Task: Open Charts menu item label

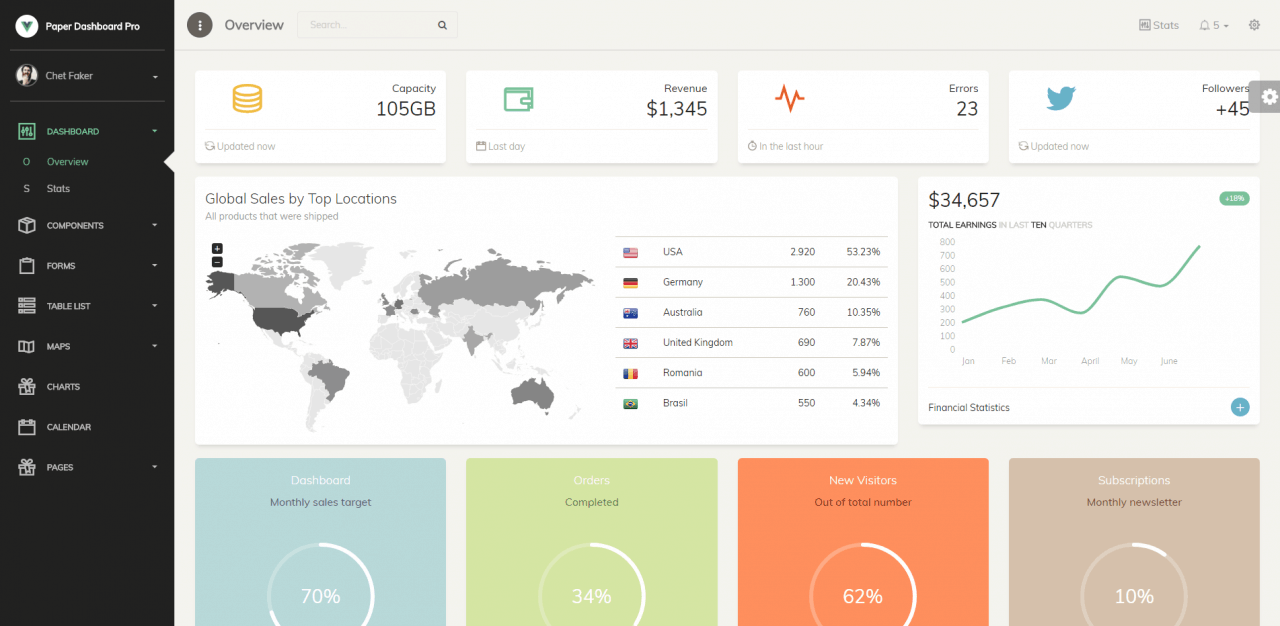Action: pyautogui.click(x=63, y=387)
